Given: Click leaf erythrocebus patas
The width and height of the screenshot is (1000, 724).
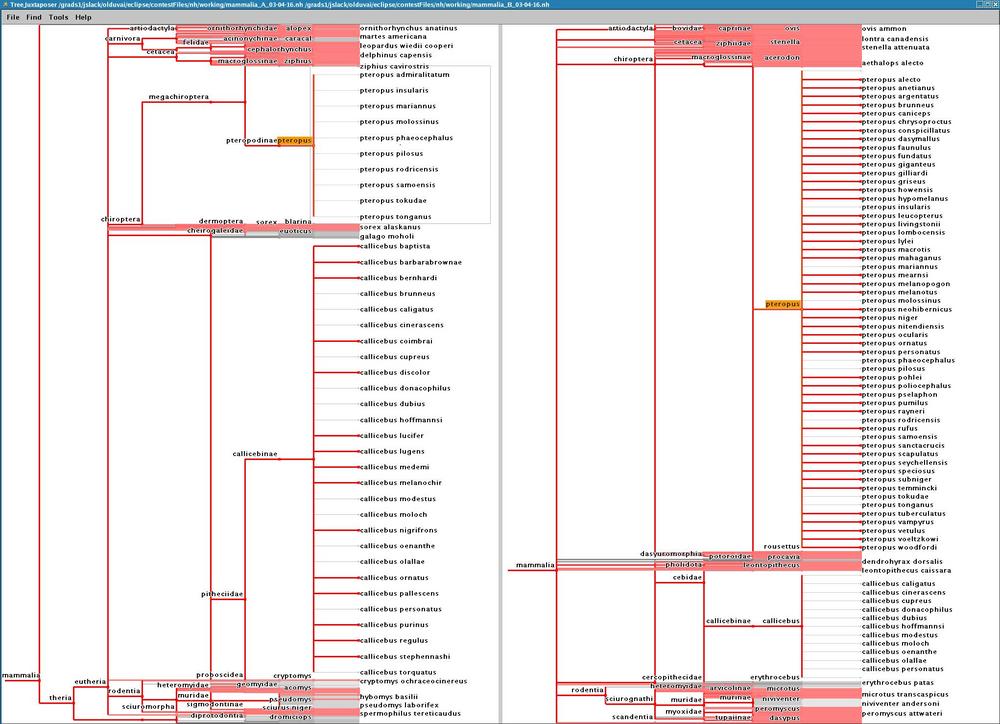Looking at the screenshot, I should tap(897, 683).
